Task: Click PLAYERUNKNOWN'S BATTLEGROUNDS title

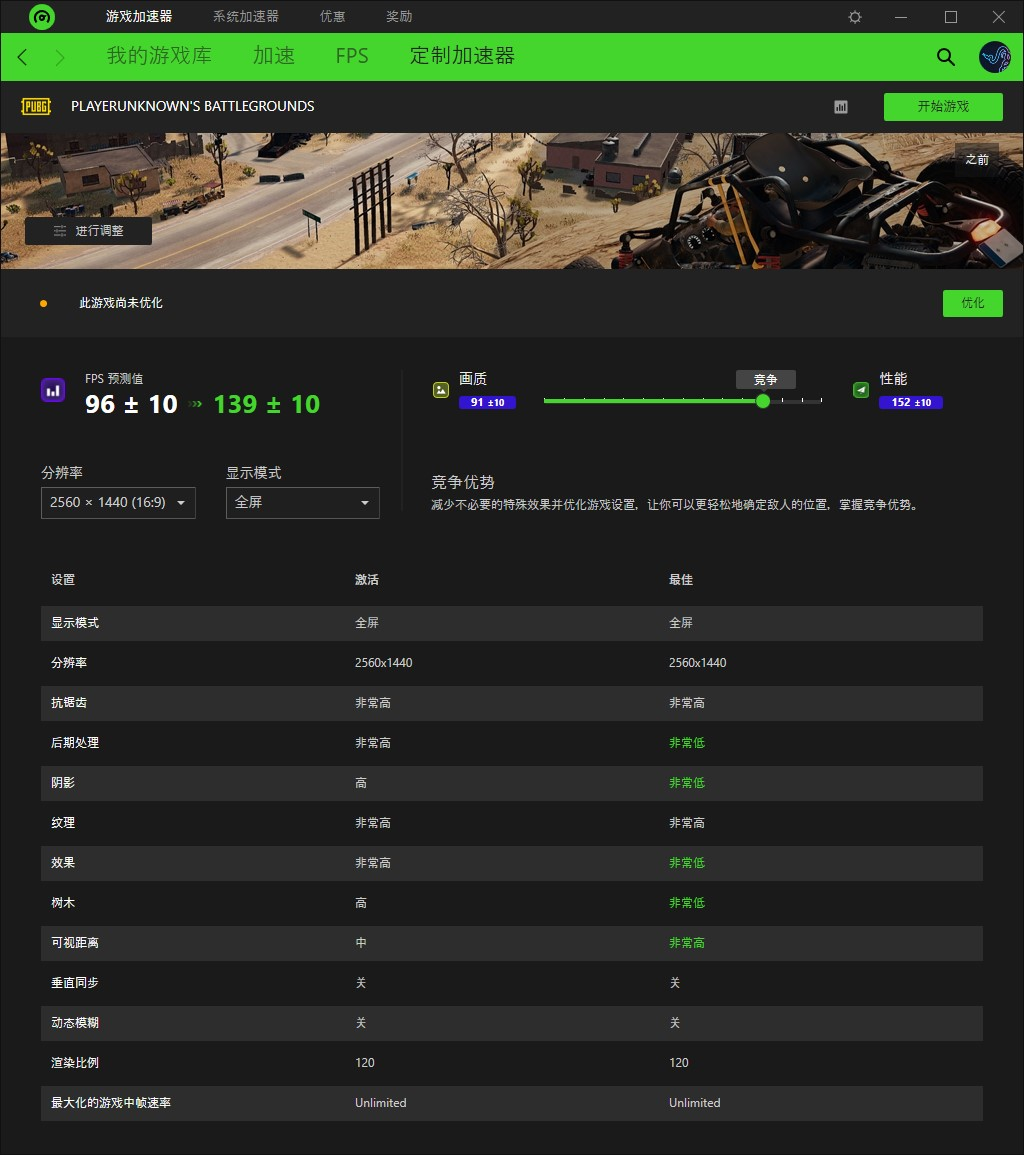Action: click(192, 106)
